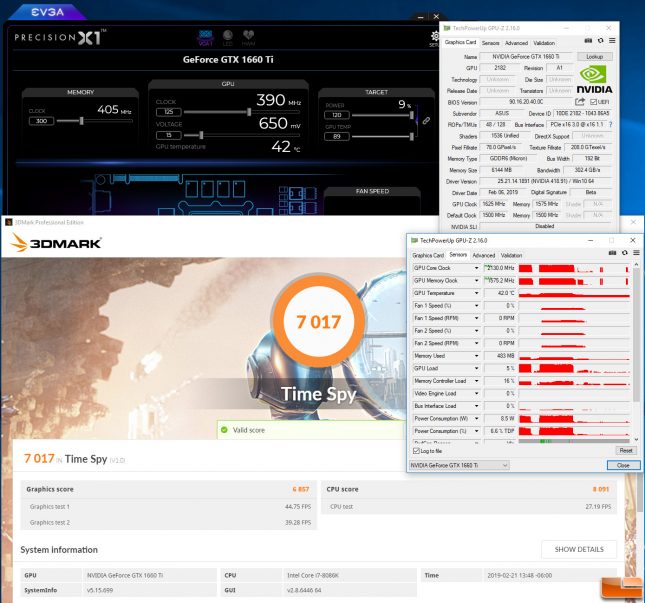Expand the Bus Interface Load dropdown

pyautogui.click(x=476, y=406)
